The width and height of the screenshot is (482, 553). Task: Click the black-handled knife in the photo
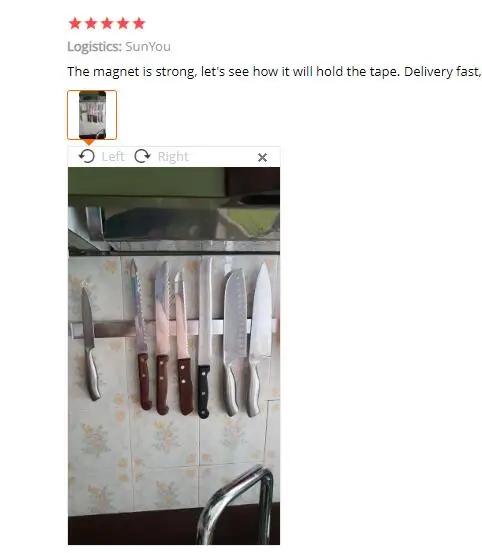(x=205, y=338)
